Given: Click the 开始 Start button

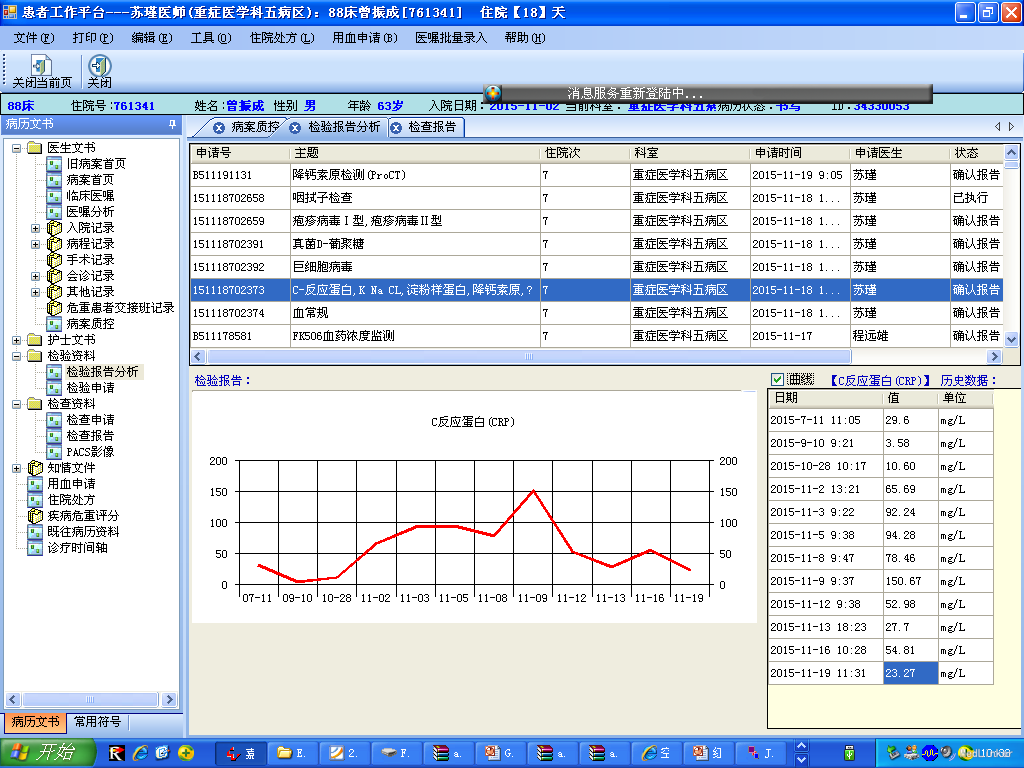Looking at the screenshot, I should 42,753.
